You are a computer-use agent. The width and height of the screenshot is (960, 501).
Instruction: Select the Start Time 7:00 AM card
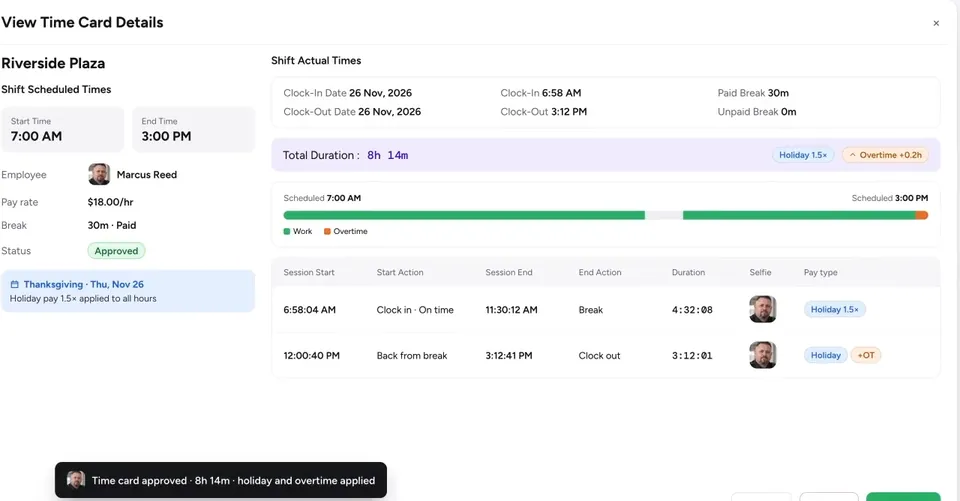tap(62, 129)
